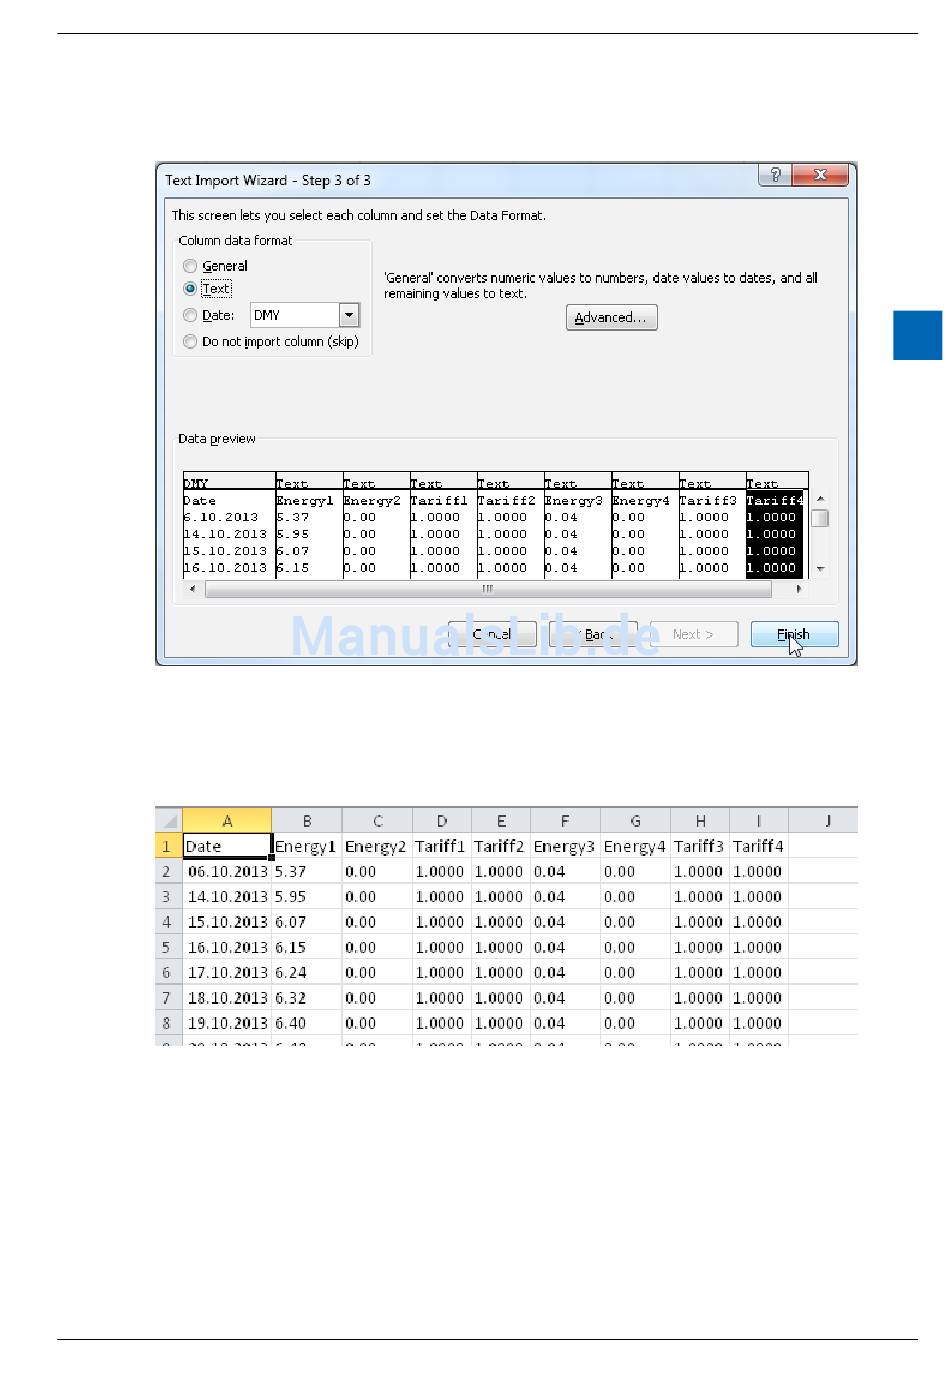
Task: Go back with the Back button
Action: pyautogui.click(x=593, y=634)
